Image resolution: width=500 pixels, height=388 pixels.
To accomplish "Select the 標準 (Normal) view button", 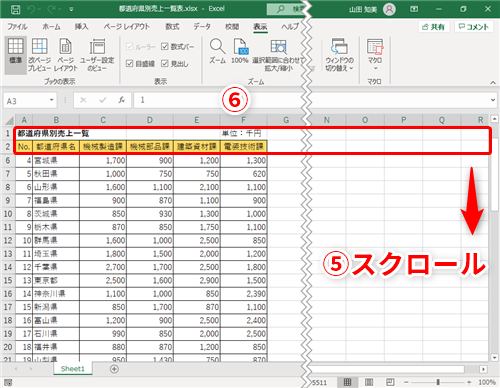I will coord(16,55).
